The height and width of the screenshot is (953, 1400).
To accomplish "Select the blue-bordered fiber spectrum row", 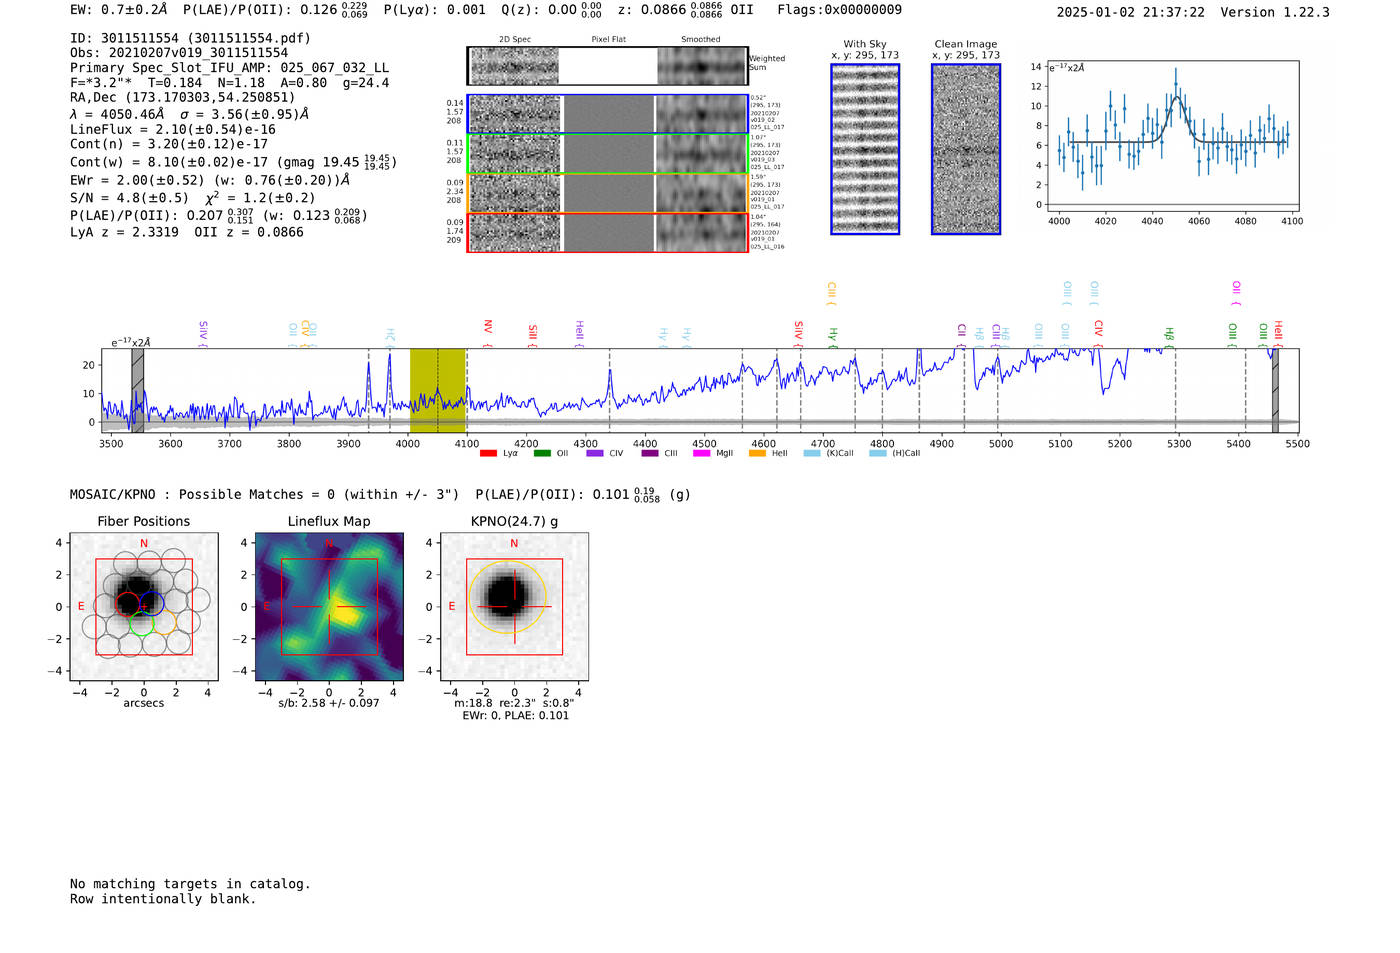I will [607, 114].
